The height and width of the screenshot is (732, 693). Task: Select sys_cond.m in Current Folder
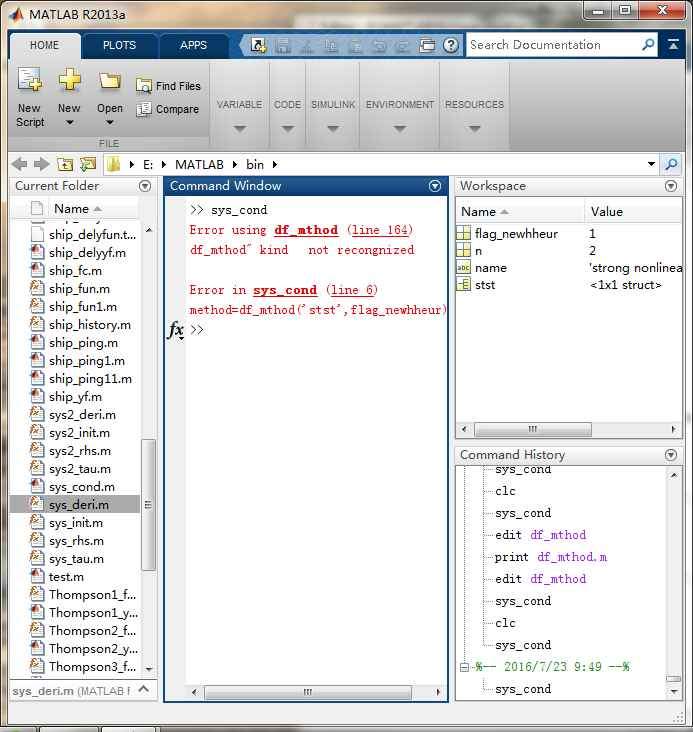[x=82, y=487]
